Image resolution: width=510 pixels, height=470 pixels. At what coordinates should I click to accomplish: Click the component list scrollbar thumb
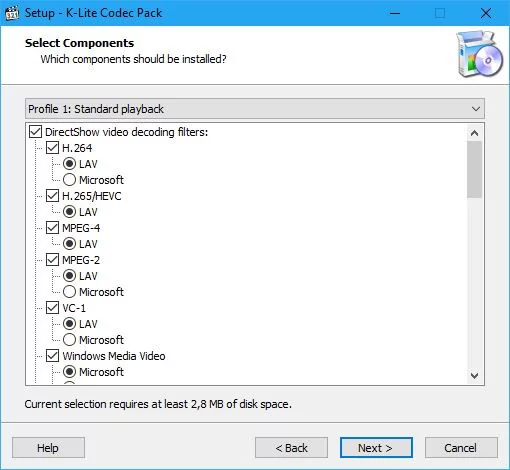tap(474, 169)
